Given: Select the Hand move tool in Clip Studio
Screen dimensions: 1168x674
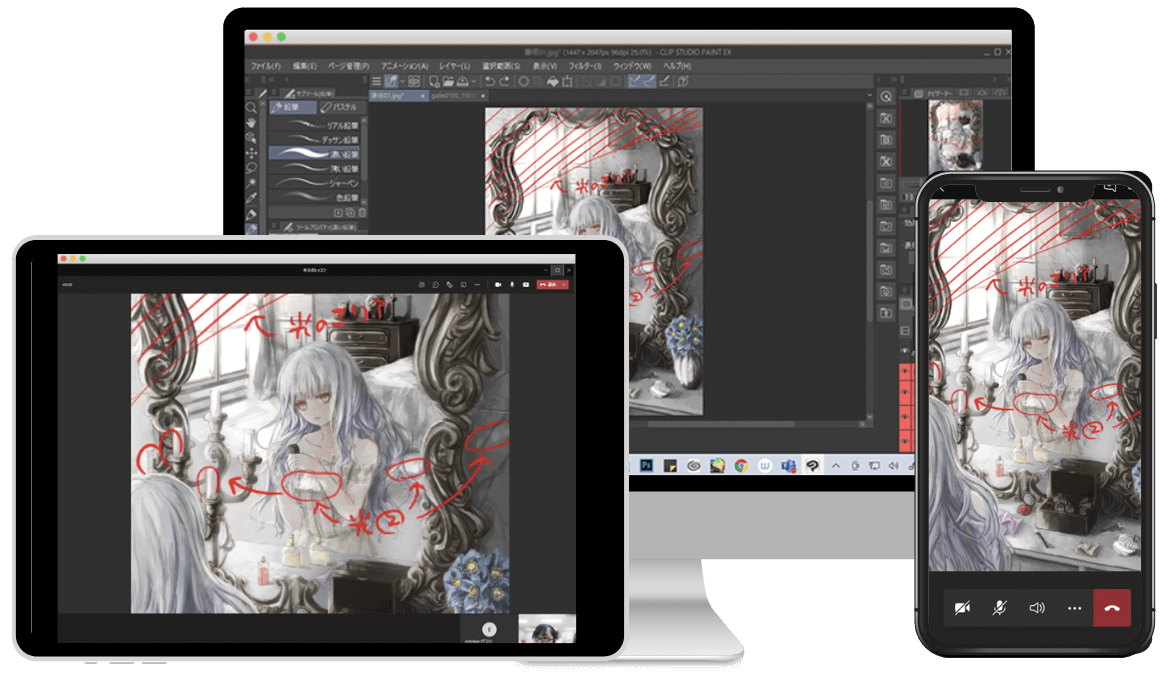Looking at the screenshot, I should pos(251,122).
